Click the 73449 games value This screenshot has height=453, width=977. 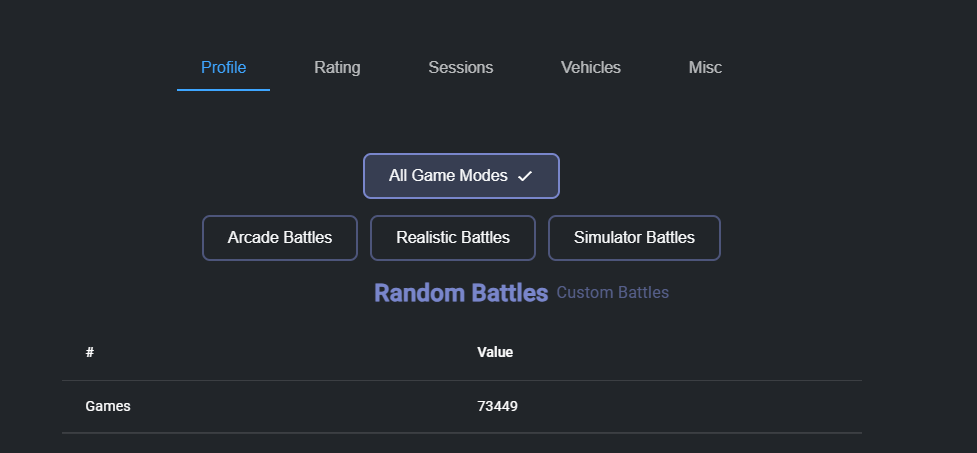click(497, 406)
